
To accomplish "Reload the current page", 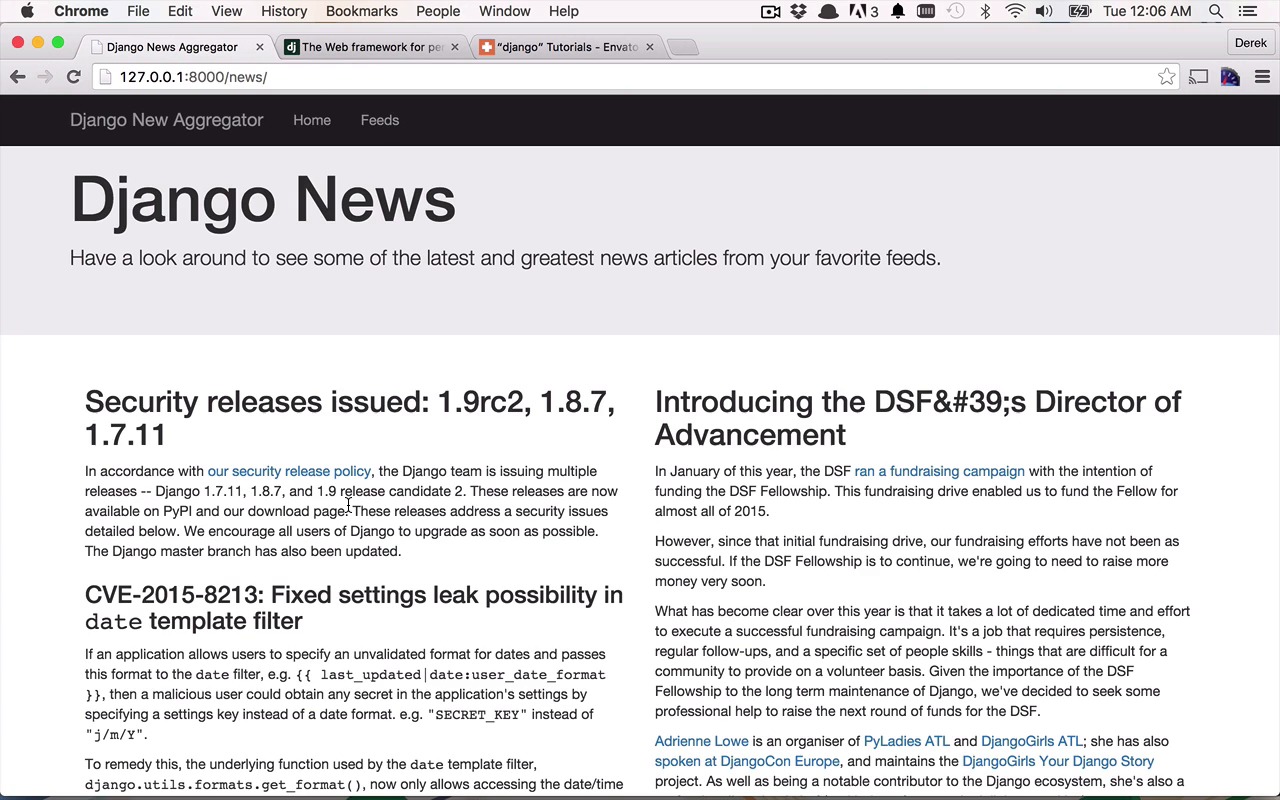I will click(x=73, y=77).
